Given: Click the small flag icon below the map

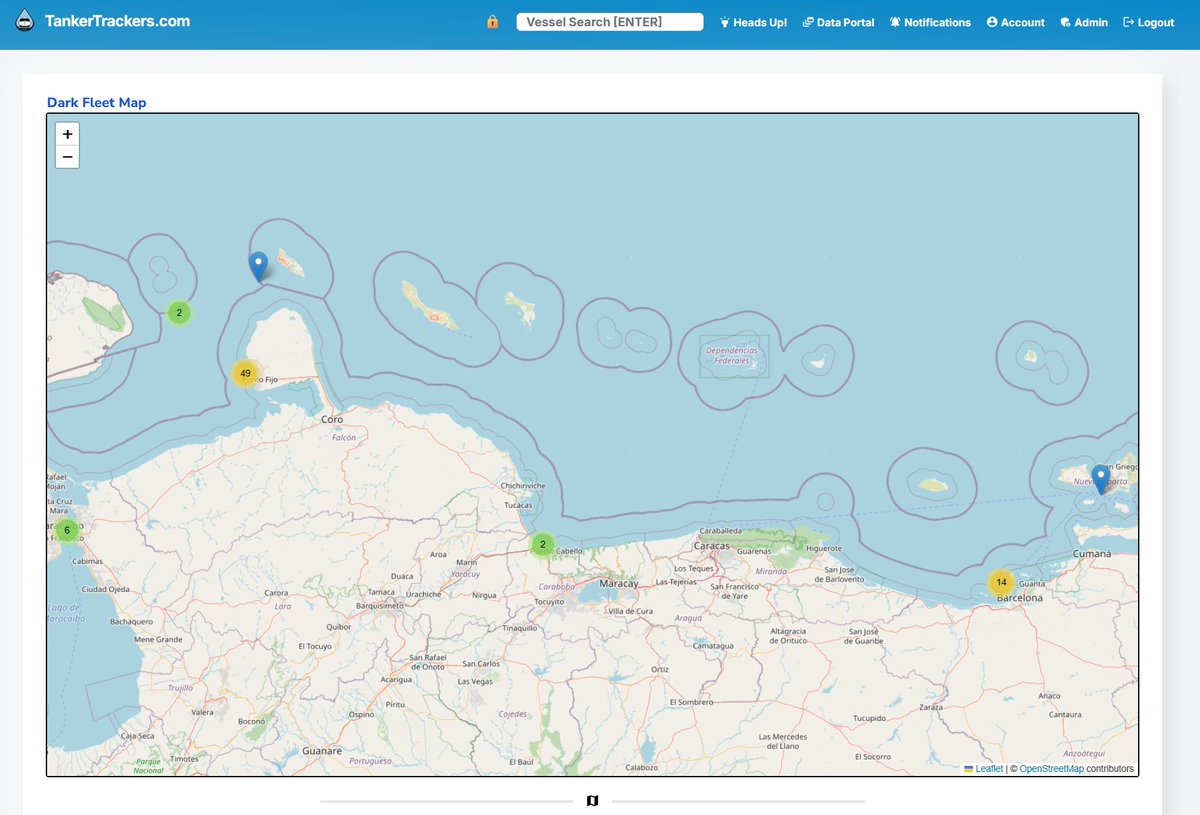Looking at the screenshot, I should 591,800.
